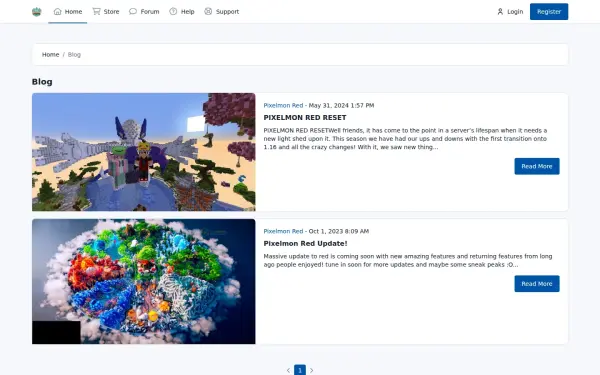This screenshot has height=375, width=600.
Task: Click the Register button
Action: 549,11
